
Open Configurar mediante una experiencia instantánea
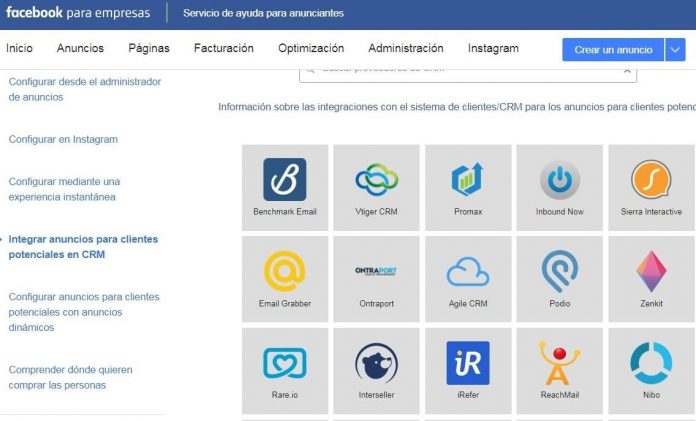pos(64,189)
